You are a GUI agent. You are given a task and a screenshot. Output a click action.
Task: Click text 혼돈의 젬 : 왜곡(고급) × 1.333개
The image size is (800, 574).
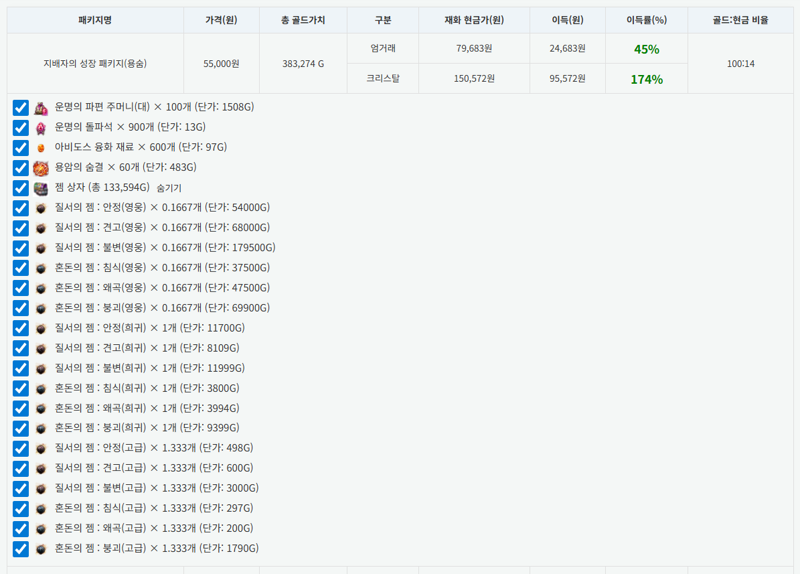point(125,528)
